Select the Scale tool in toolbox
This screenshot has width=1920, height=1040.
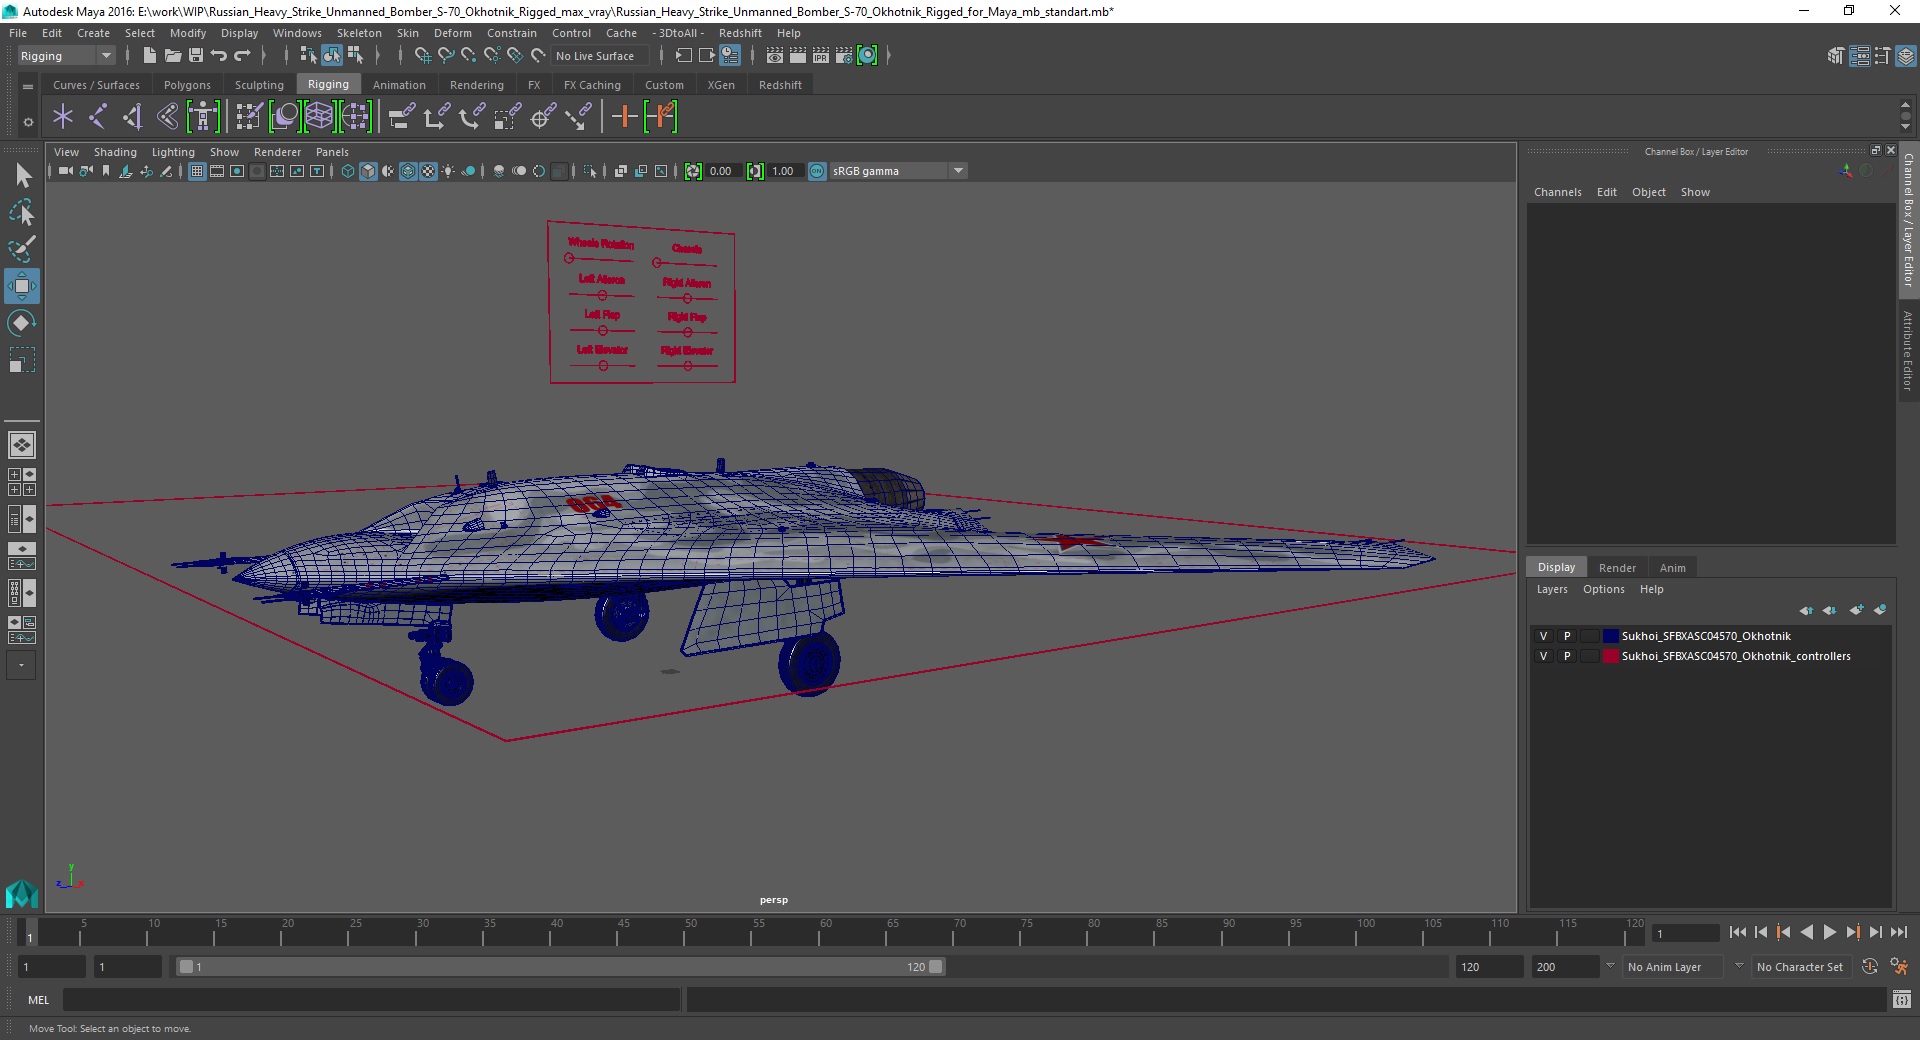(22, 360)
